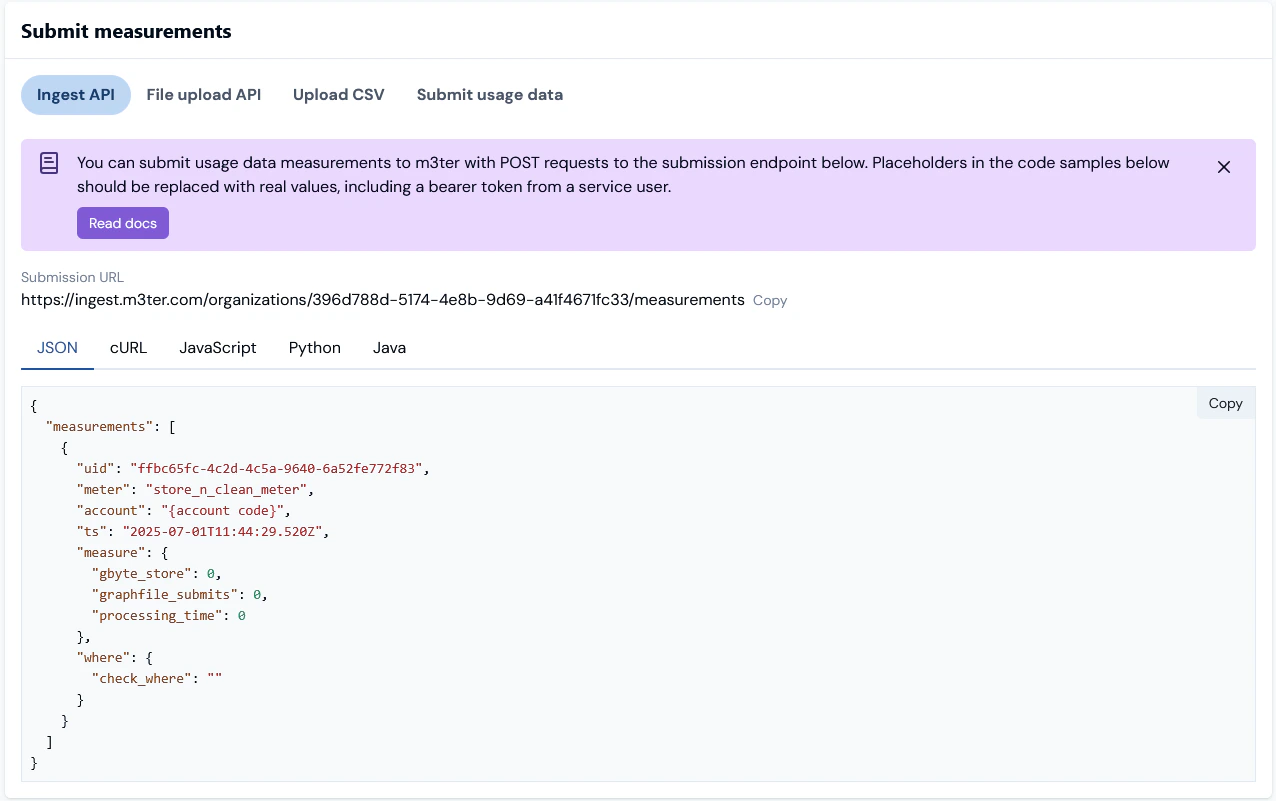Click the "ts" key
Viewport: 1276px width, 801px height.
tap(92, 531)
